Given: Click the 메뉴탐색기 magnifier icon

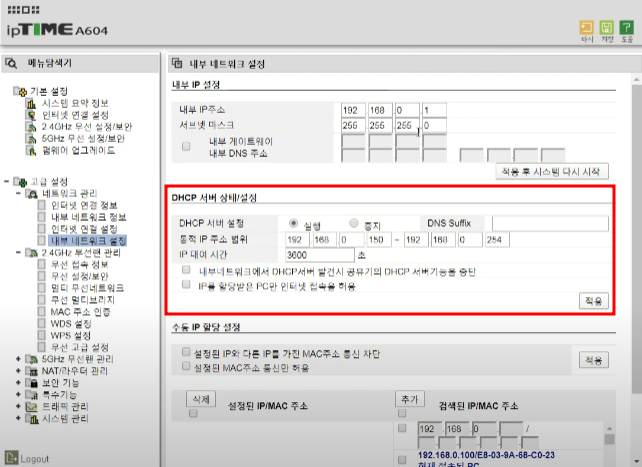Looking at the screenshot, I should 11,63.
